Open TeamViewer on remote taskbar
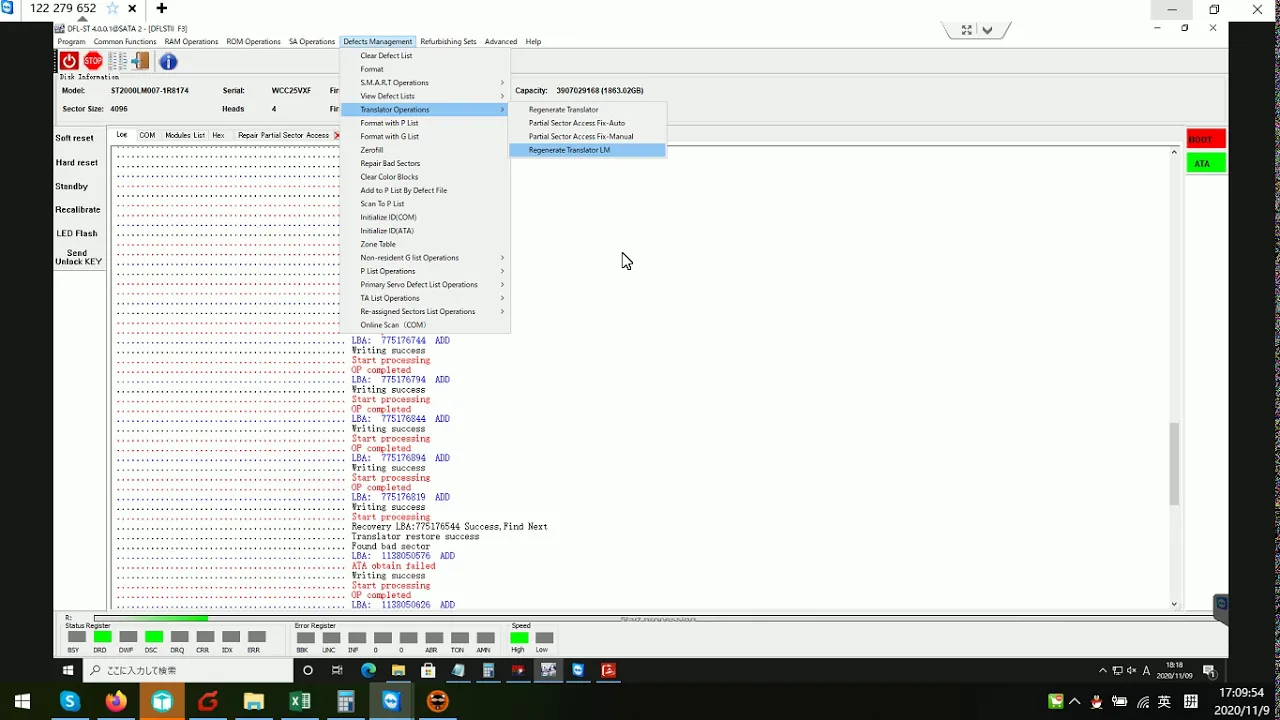 pyautogui.click(x=578, y=670)
